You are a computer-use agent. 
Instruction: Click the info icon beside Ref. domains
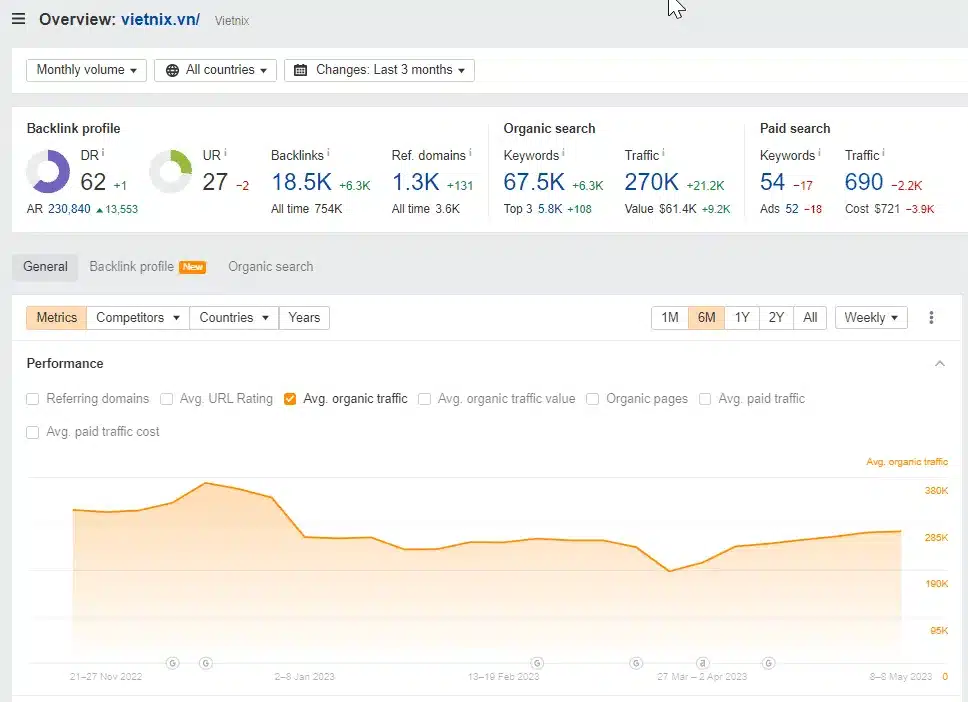[472, 153]
